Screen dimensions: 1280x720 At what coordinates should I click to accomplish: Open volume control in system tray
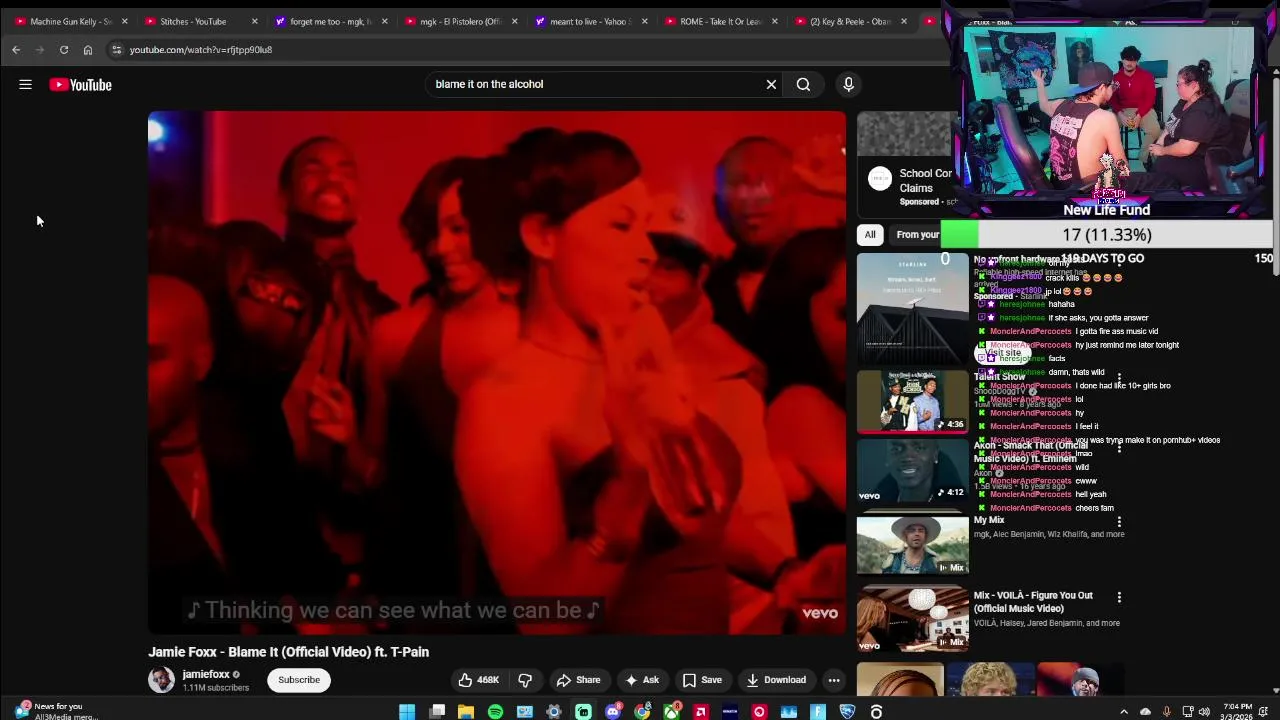tap(1204, 712)
